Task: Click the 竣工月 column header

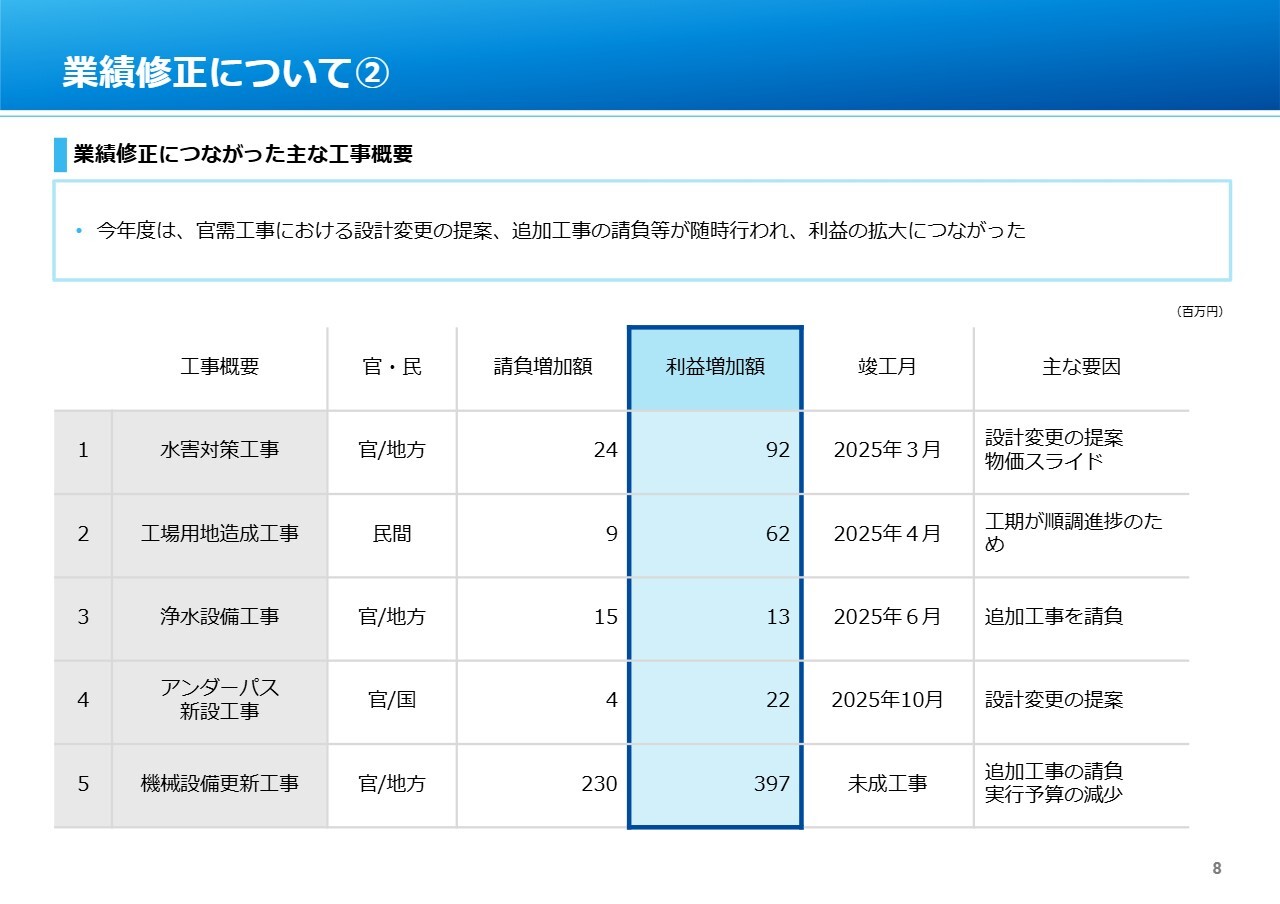Action: pos(887,367)
